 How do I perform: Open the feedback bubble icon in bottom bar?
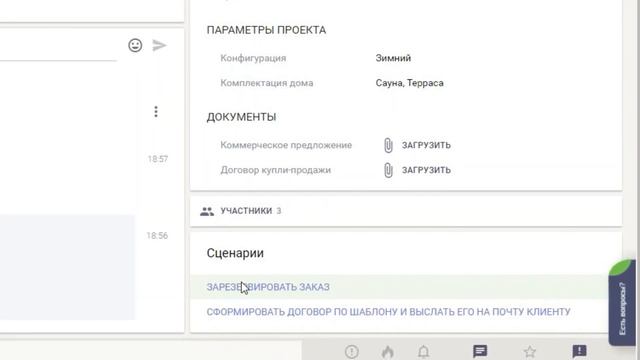pyautogui.click(x=579, y=351)
